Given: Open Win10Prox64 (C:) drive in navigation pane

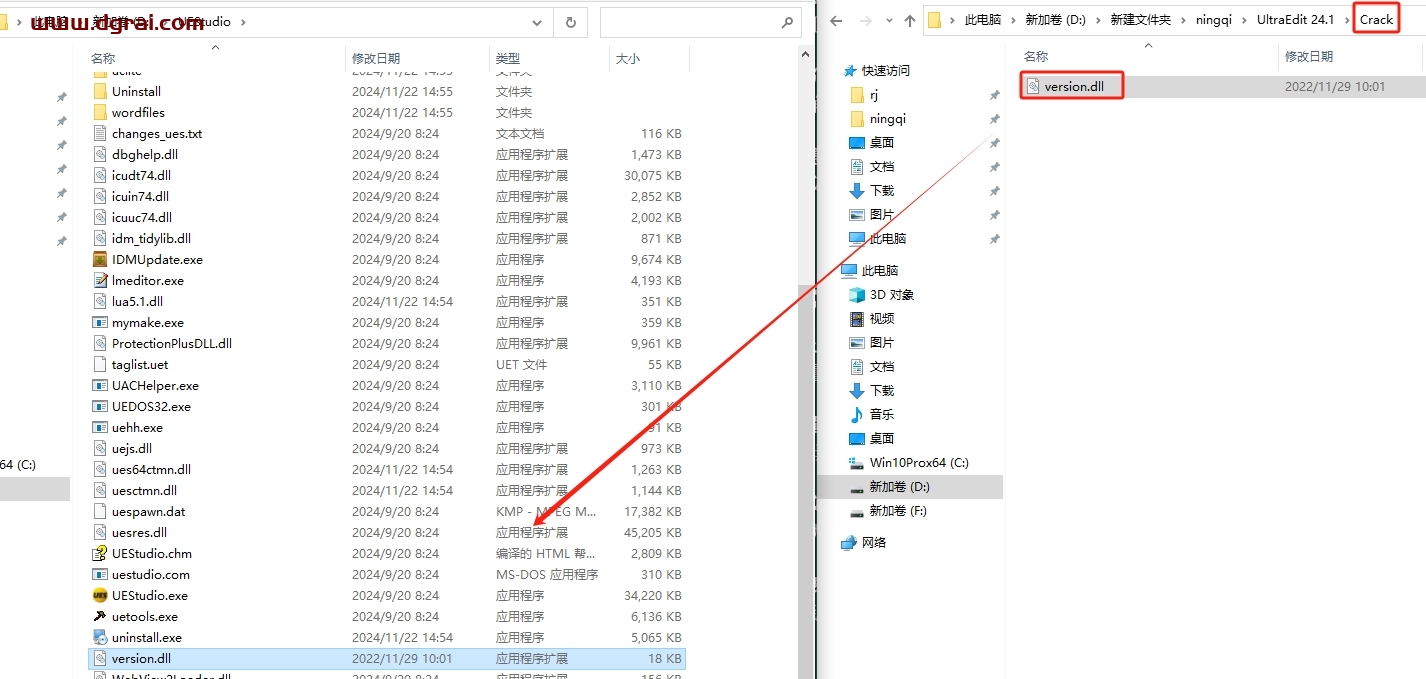Looking at the screenshot, I should click(908, 462).
